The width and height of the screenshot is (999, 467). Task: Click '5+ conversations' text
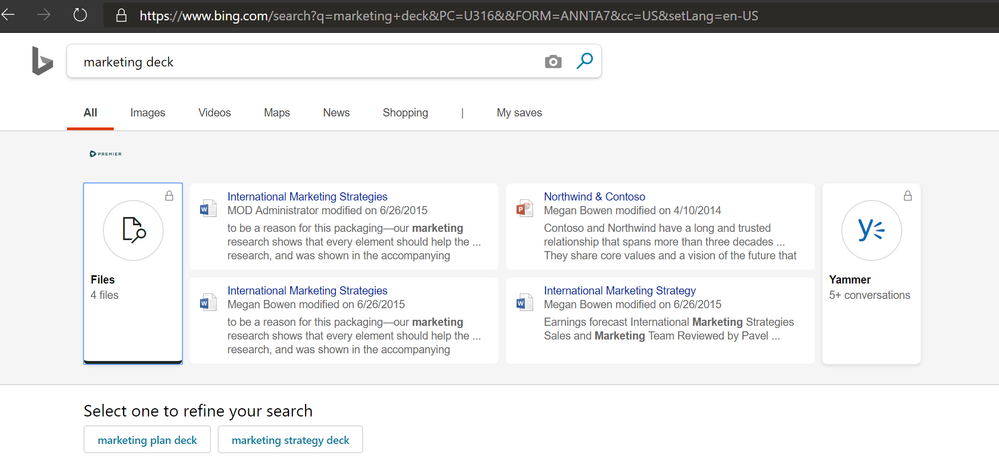[x=870, y=295]
